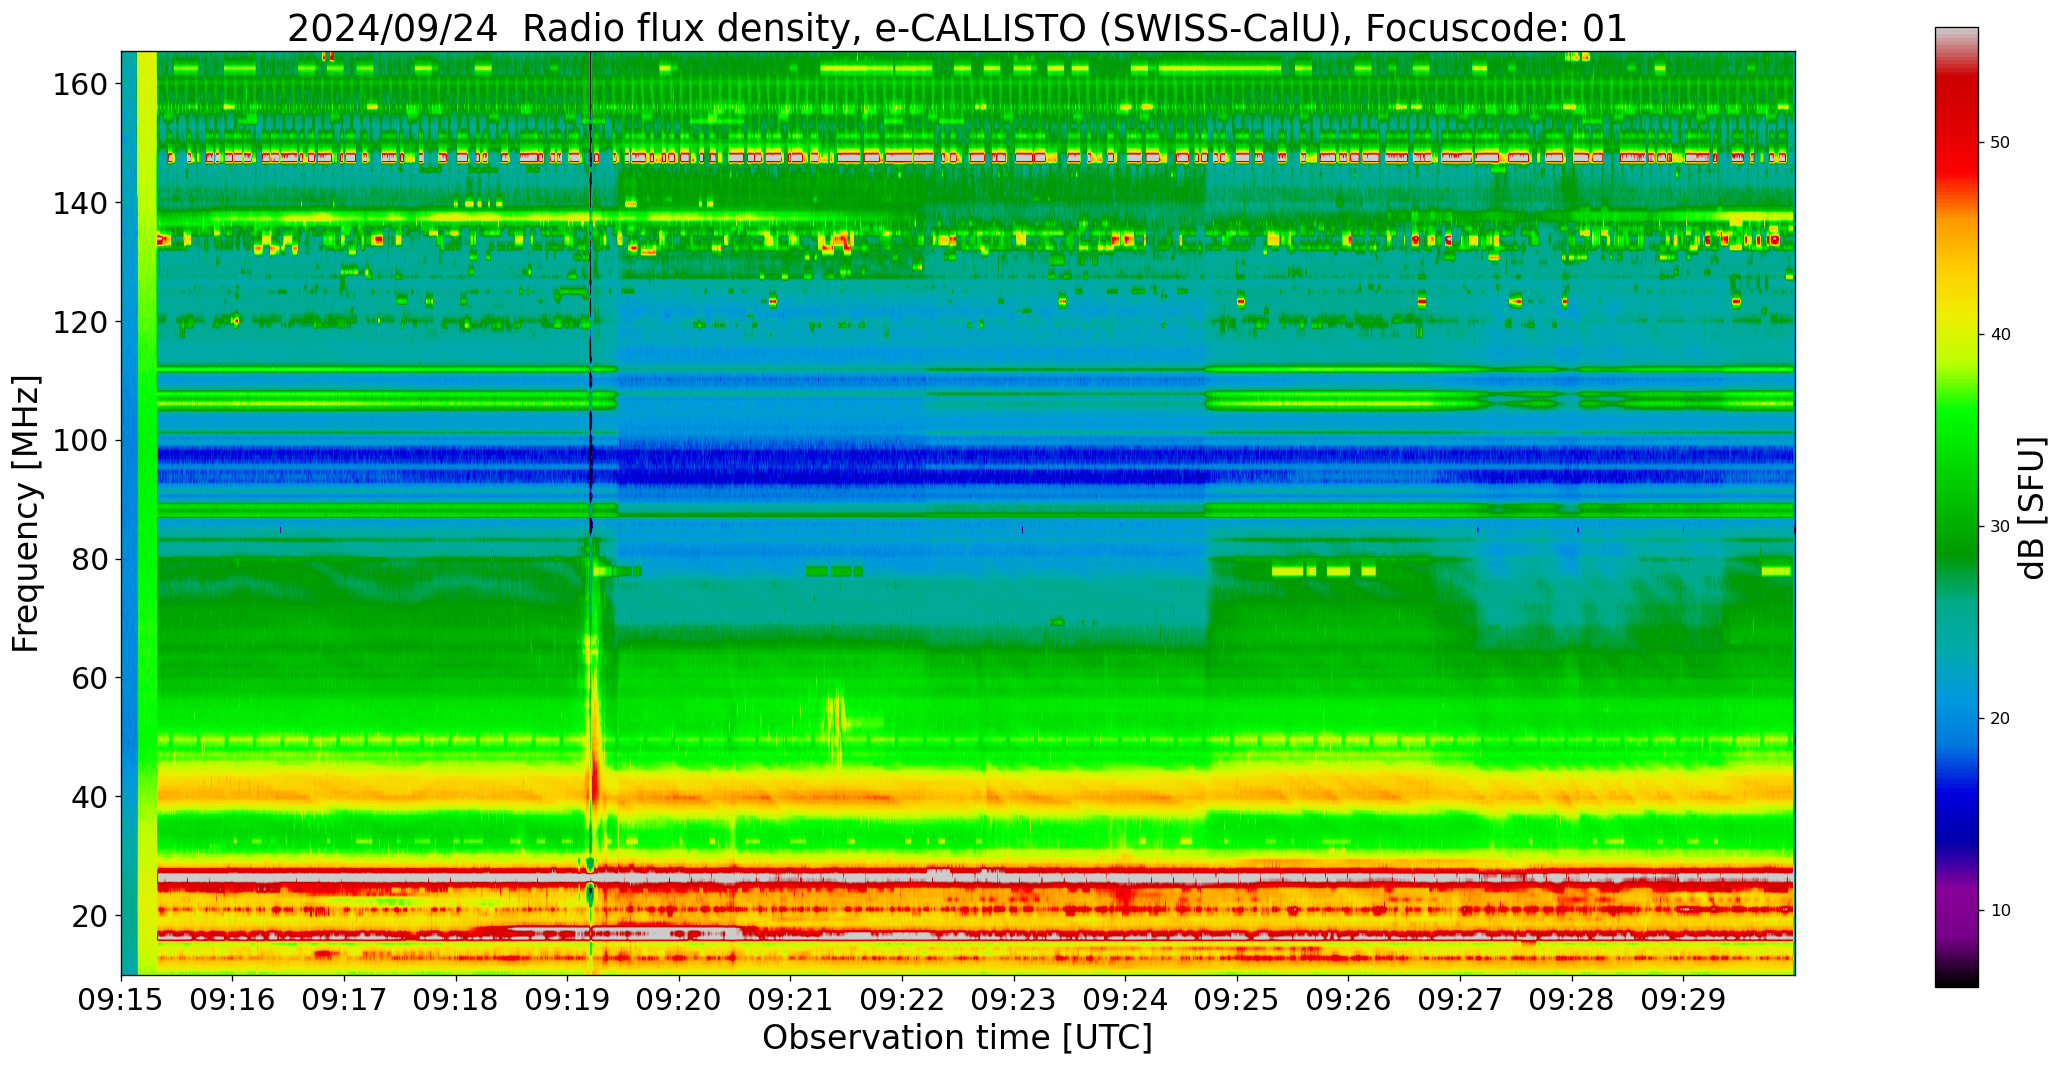
Task: Click the red region of the colorbar
Action: pos(1956,130)
